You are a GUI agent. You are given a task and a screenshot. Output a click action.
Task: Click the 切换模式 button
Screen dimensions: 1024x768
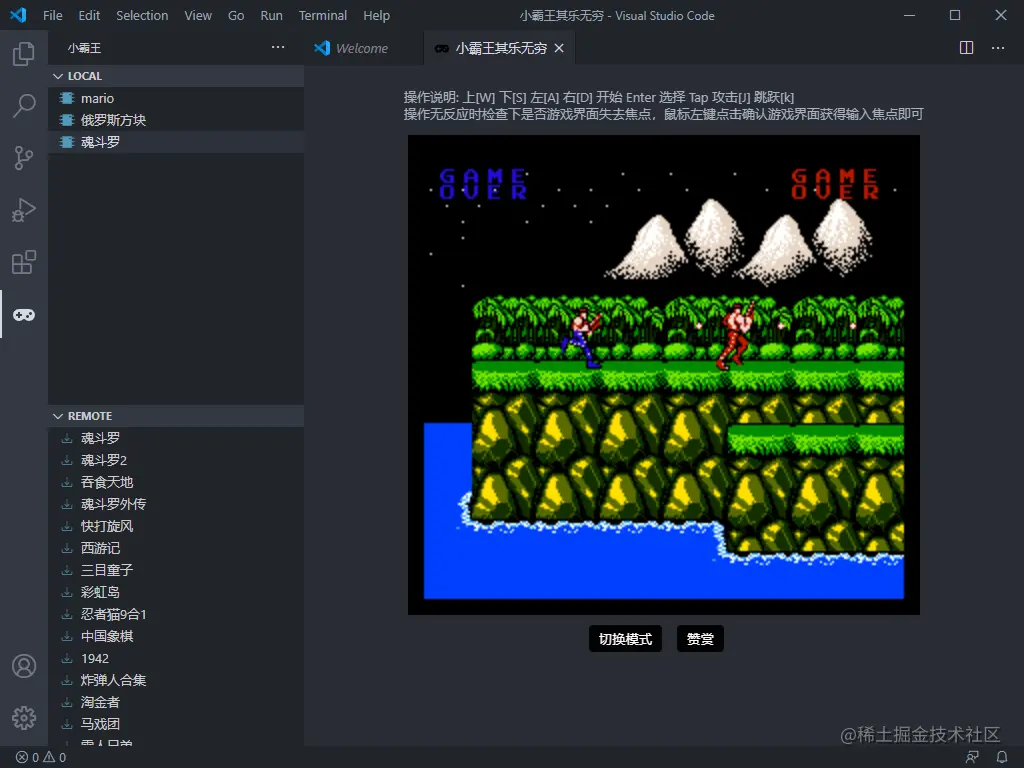[625, 639]
